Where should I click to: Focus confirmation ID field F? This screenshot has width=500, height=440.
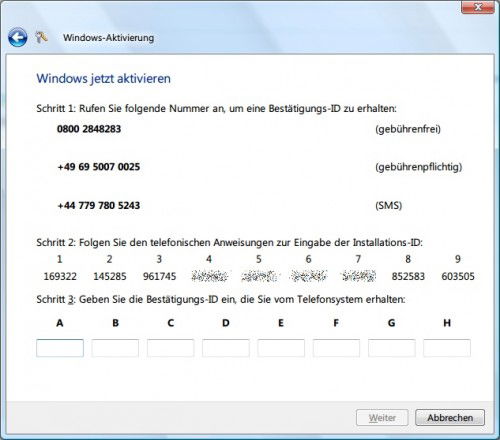coord(336,348)
